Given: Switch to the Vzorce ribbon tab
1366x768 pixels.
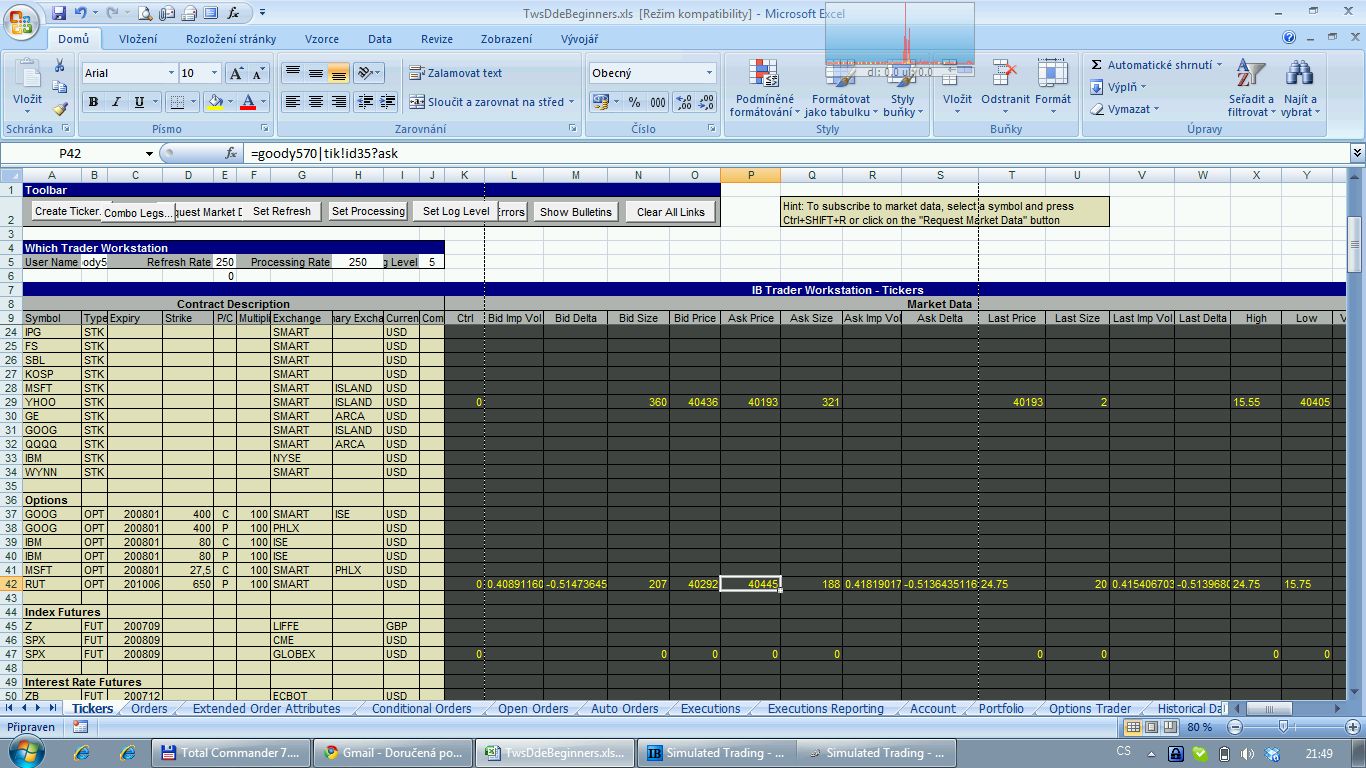Looking at the screenshot, I should click(321, 39).
